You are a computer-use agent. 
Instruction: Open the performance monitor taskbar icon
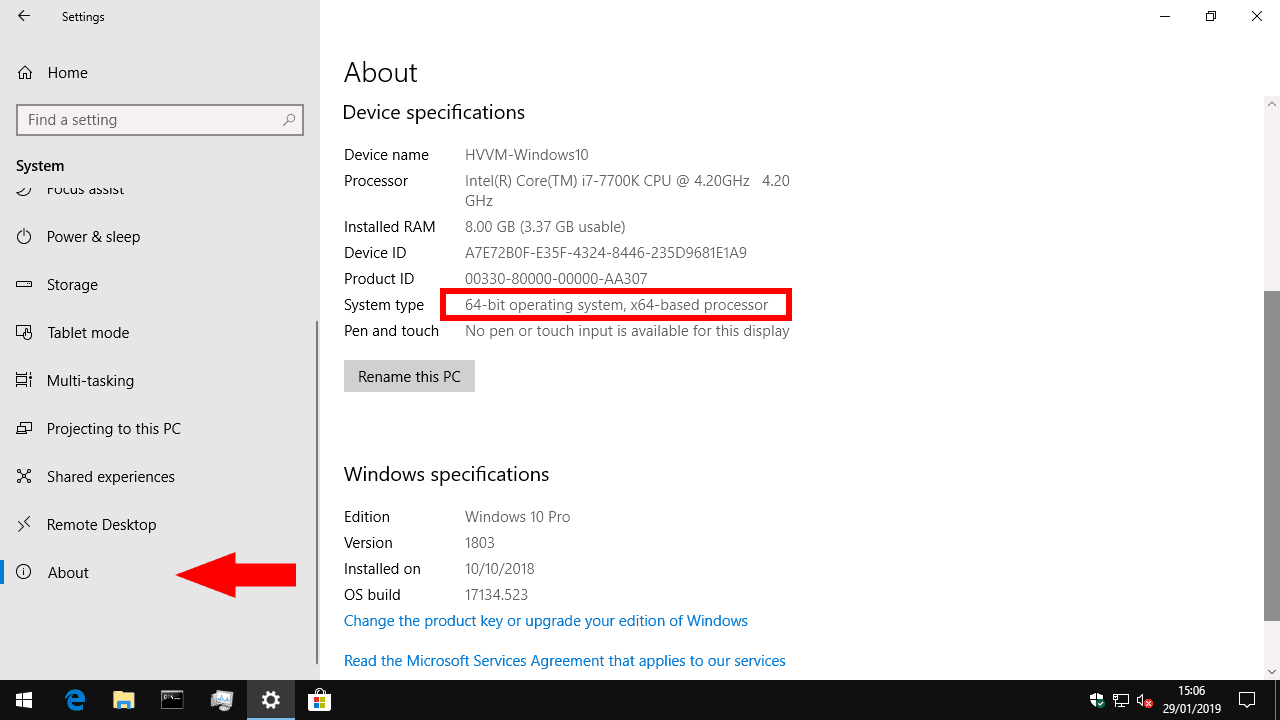click(221, 700)
